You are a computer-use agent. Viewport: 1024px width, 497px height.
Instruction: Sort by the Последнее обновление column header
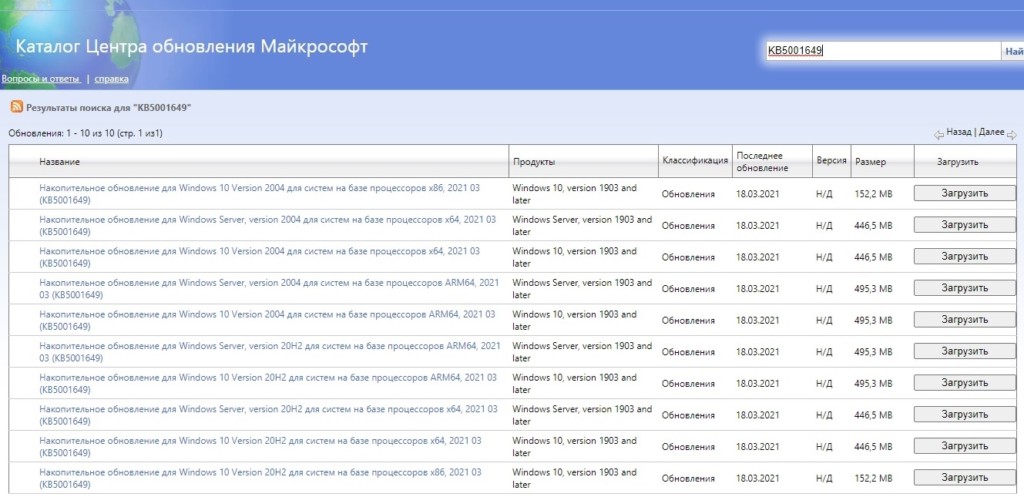coord(762,161)
